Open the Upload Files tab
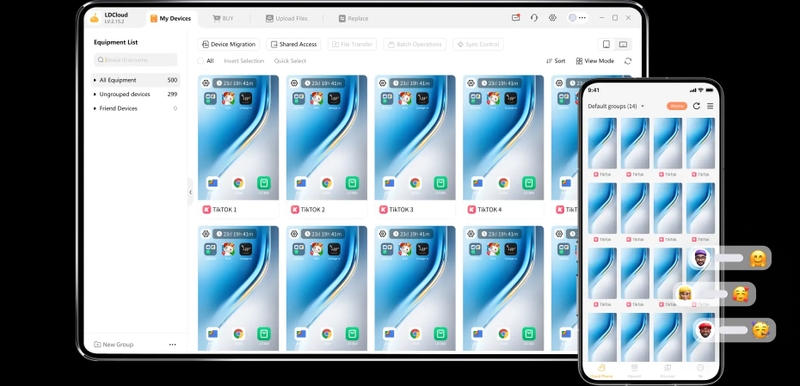 click(286, 18)
